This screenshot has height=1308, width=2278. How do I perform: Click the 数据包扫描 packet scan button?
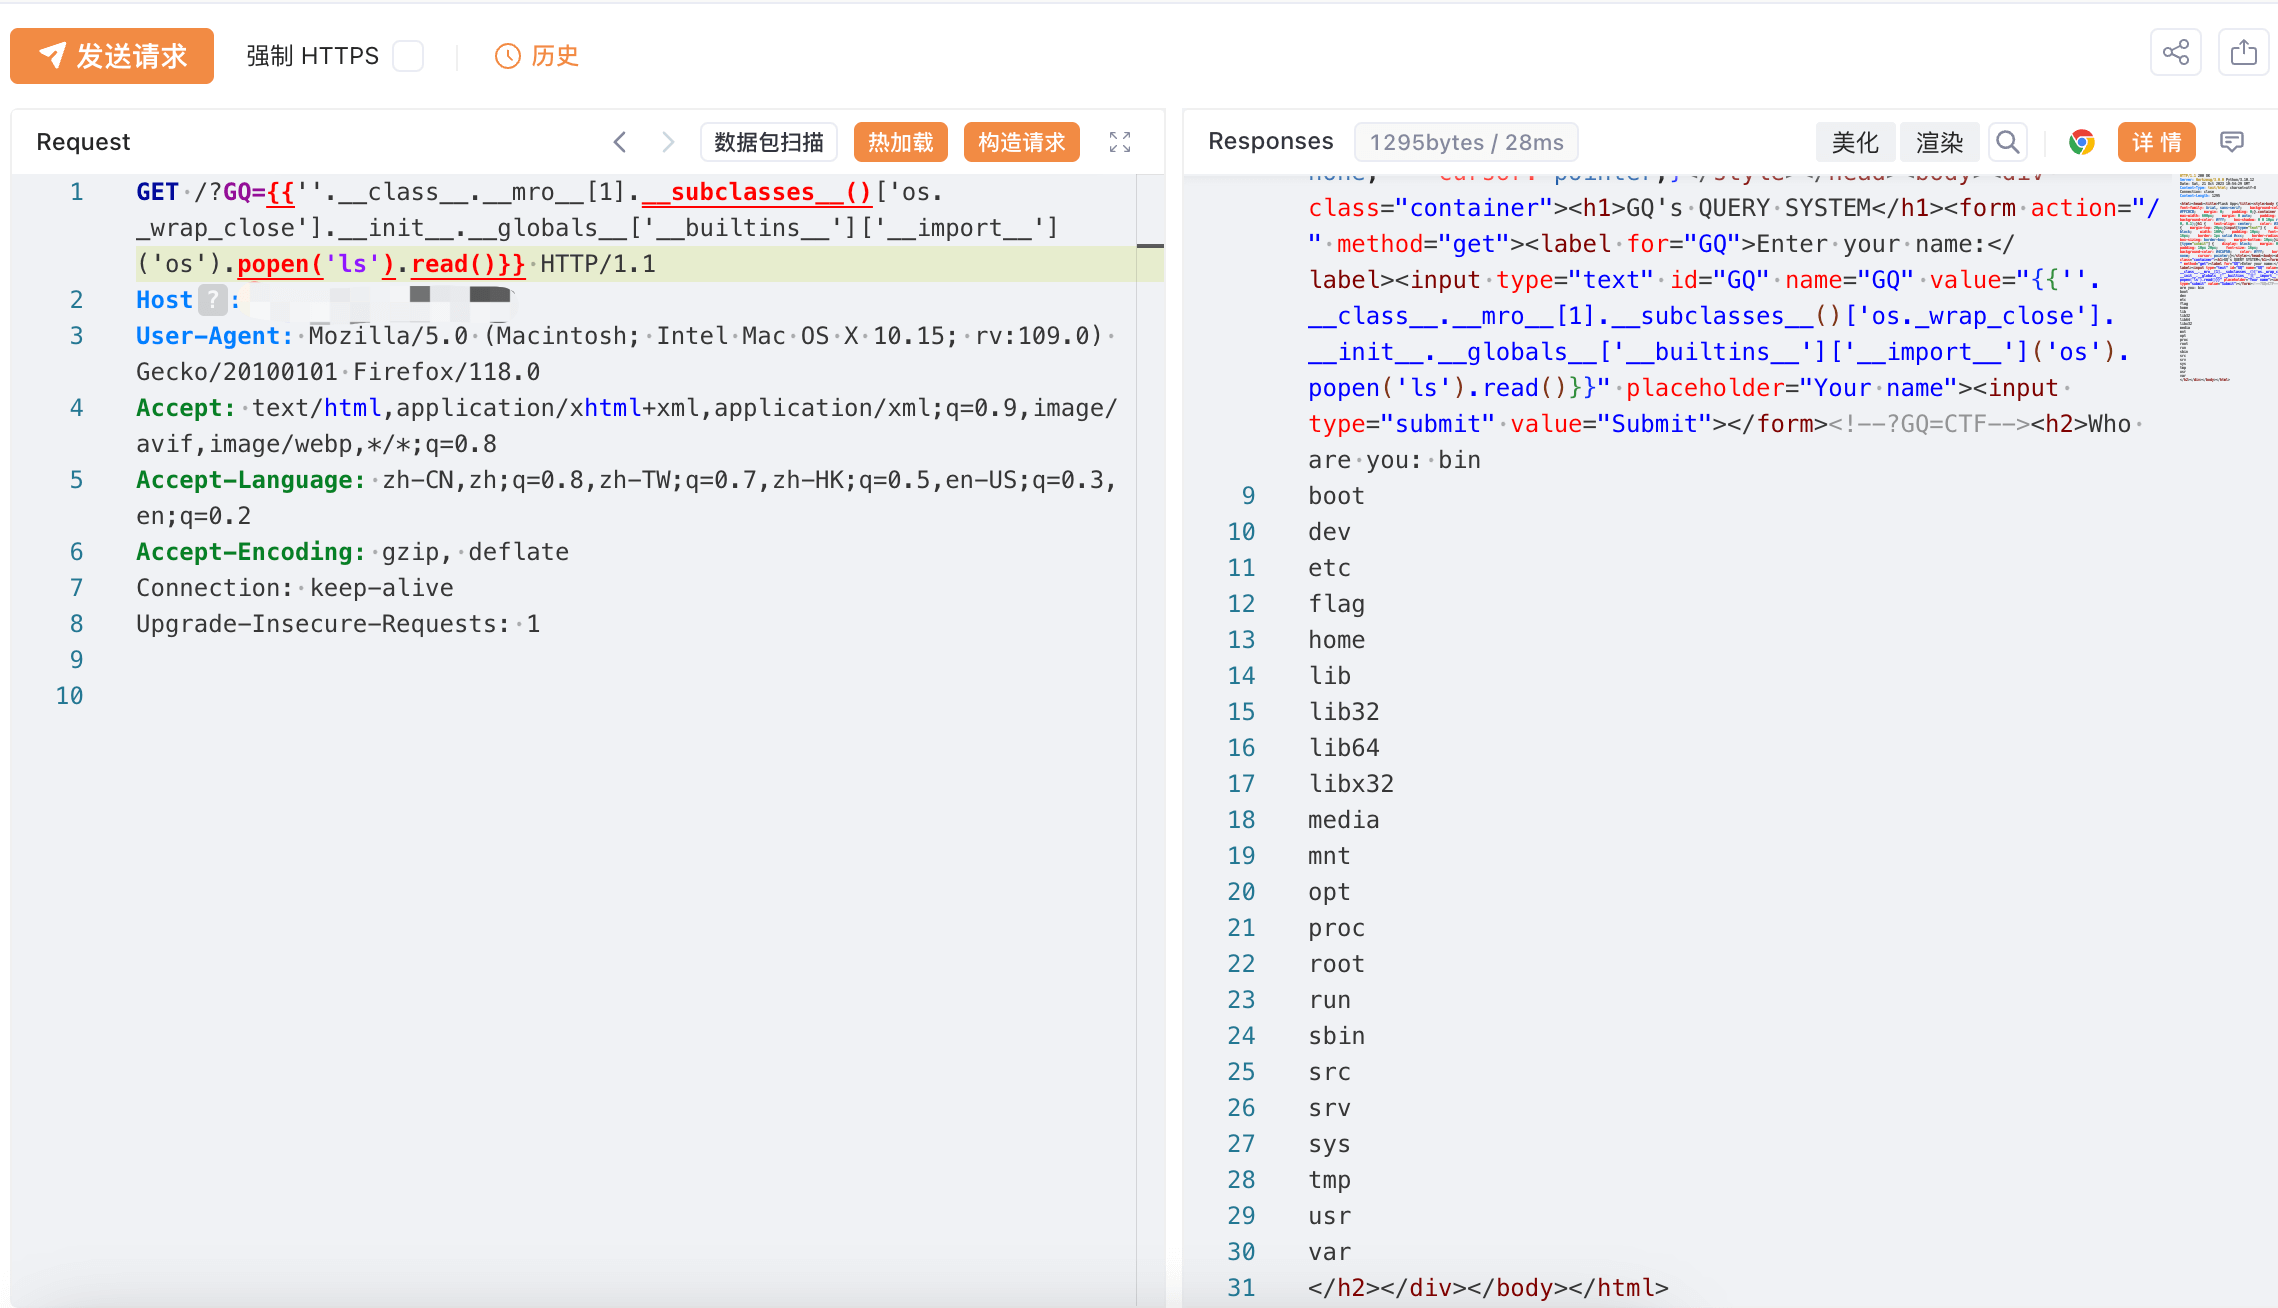tap(769, 142)
